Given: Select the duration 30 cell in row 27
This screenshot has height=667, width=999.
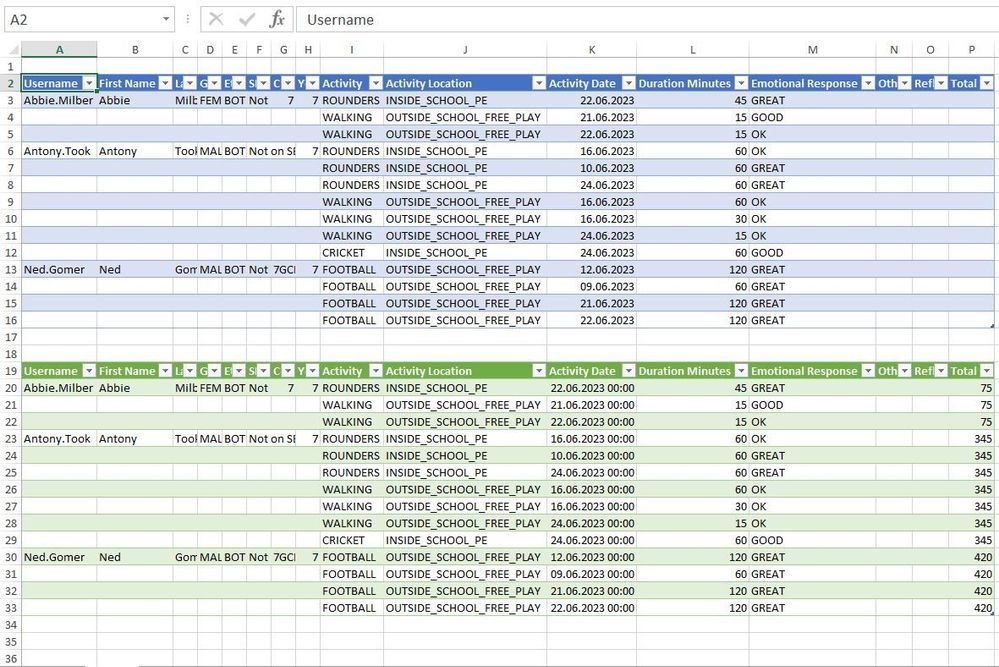Looking at the screenshot, I should (x=693, y=506).
